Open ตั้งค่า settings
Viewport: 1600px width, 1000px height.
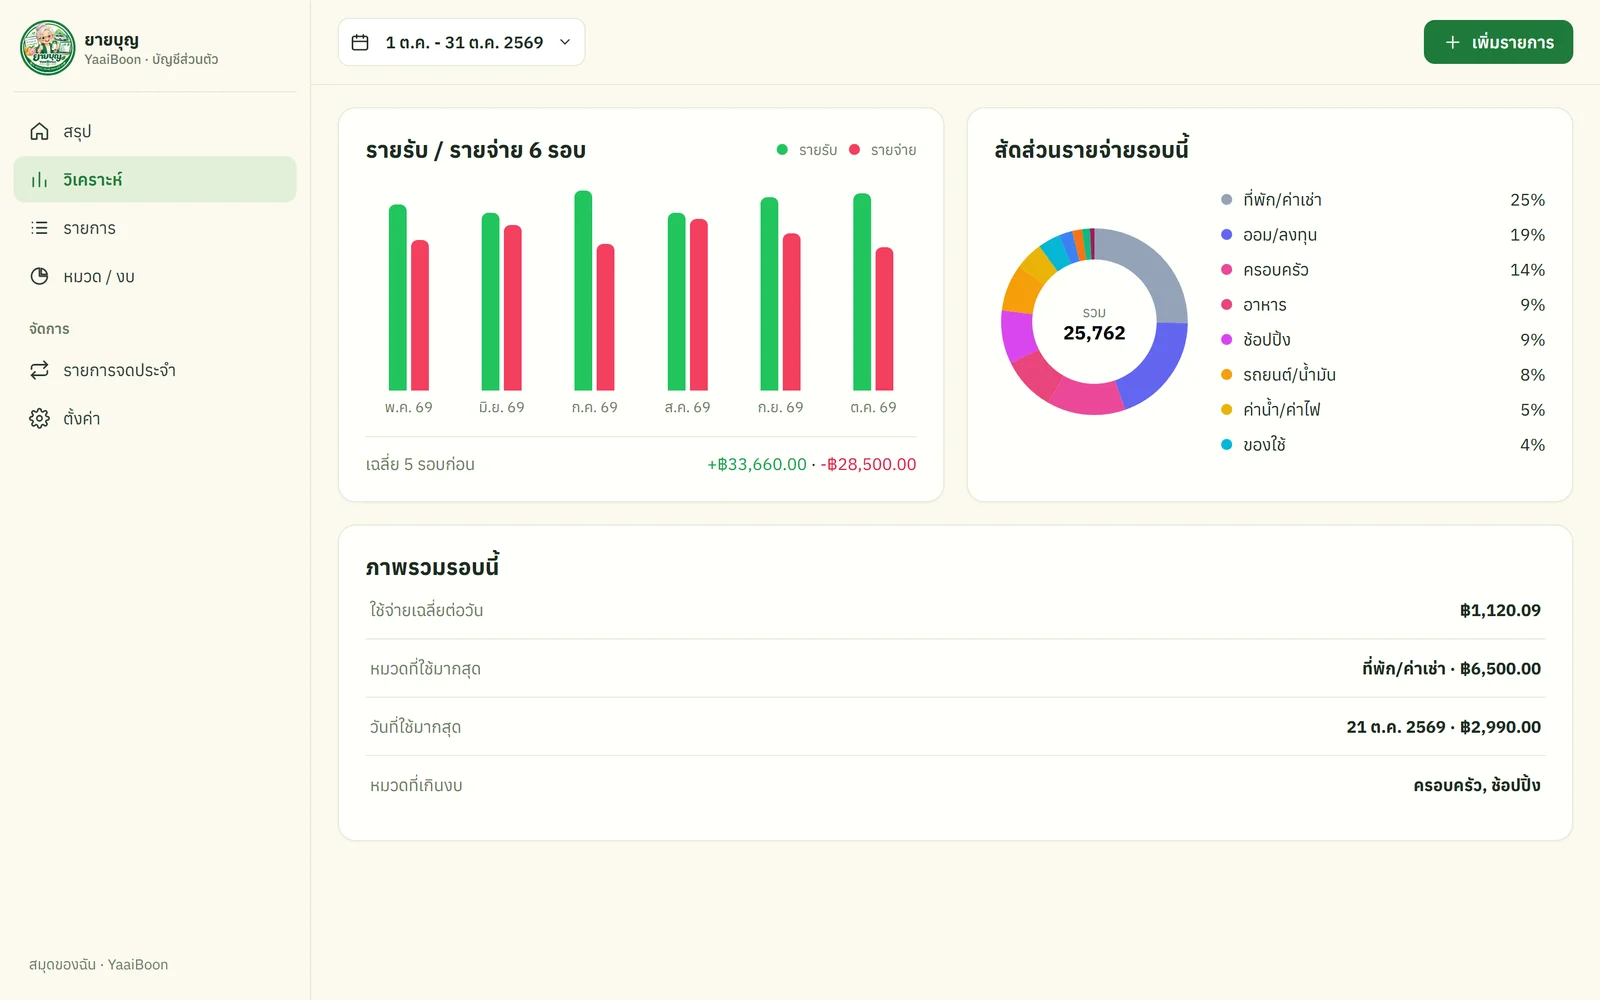[155, 418]
